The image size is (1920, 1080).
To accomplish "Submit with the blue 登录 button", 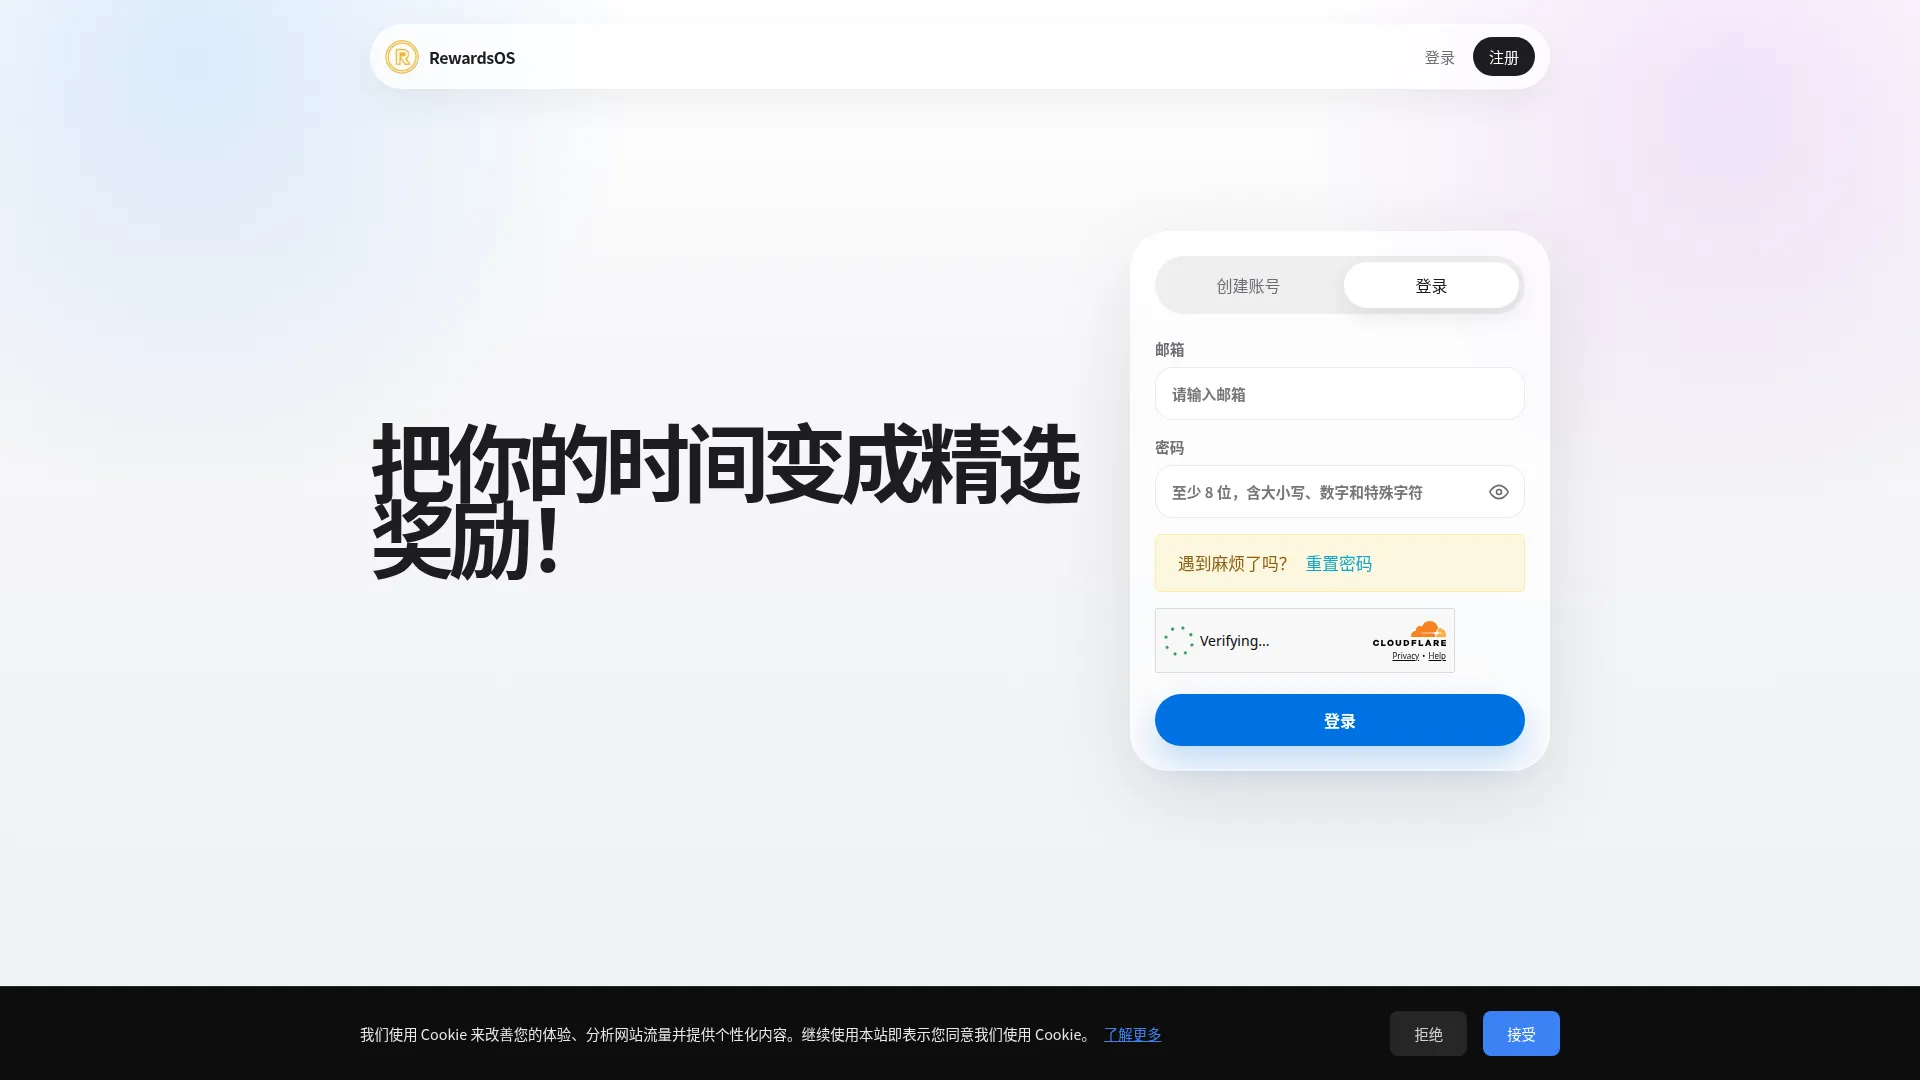I will click(x=1339, y=720).
